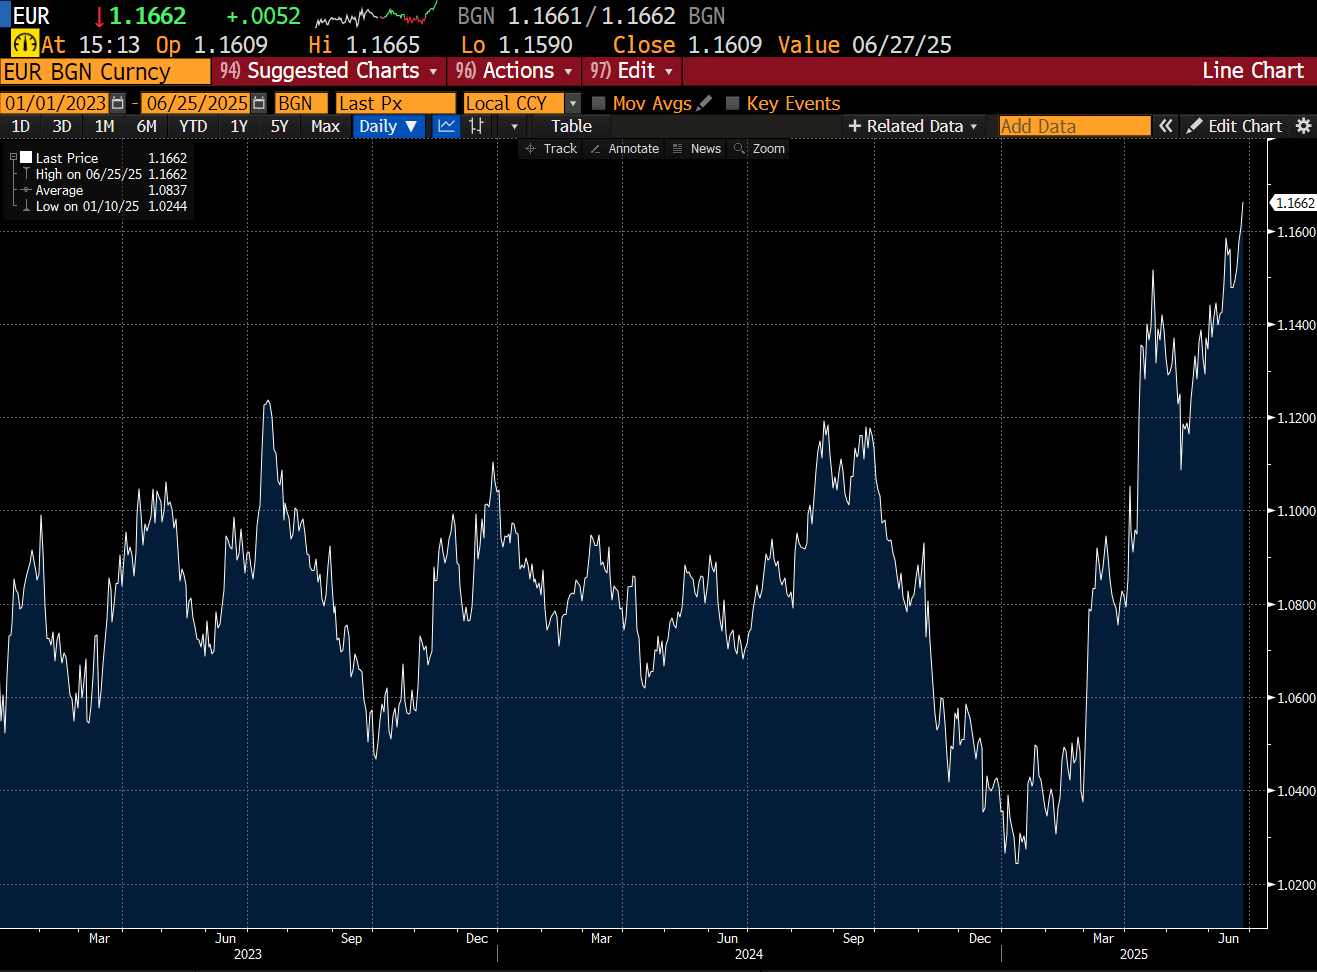1317x972 pixels.
Task: Collapse the Last Price legend tree
Action: coord(13,158)
